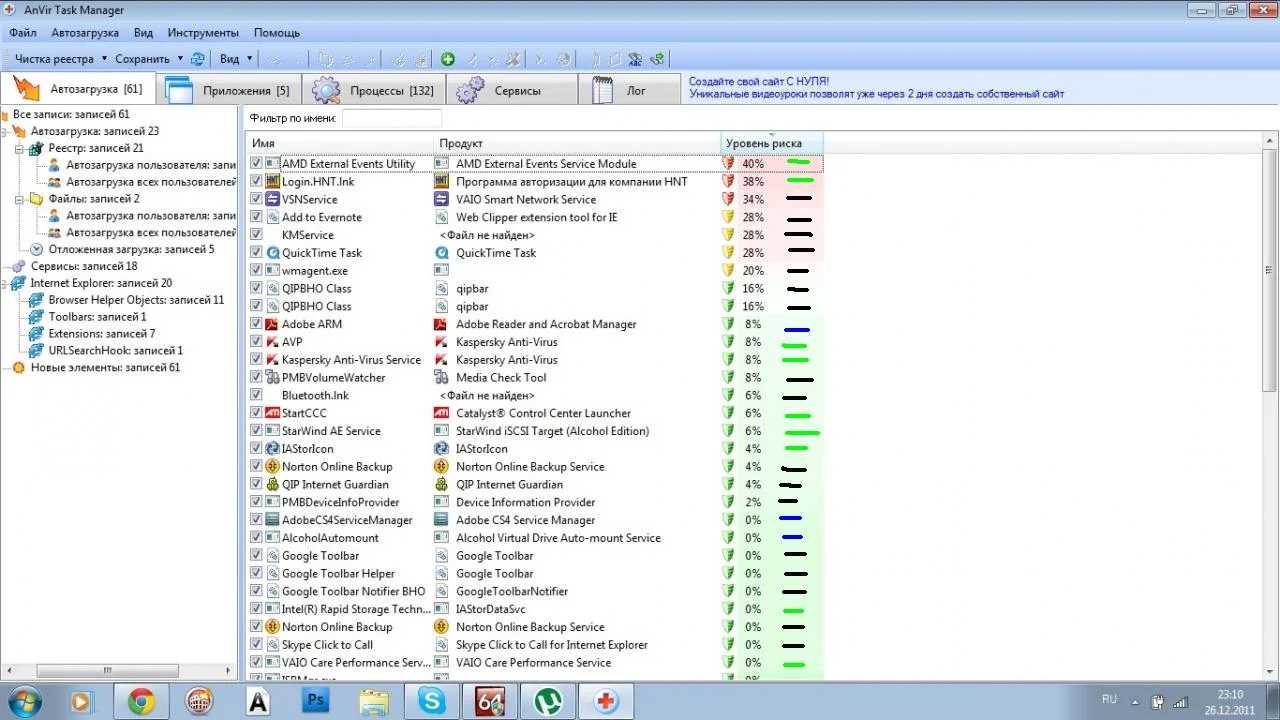Click the Kaspersky Anti-Virus Service row icon
The image size is (1280, 720).
(x=271, y=360)
